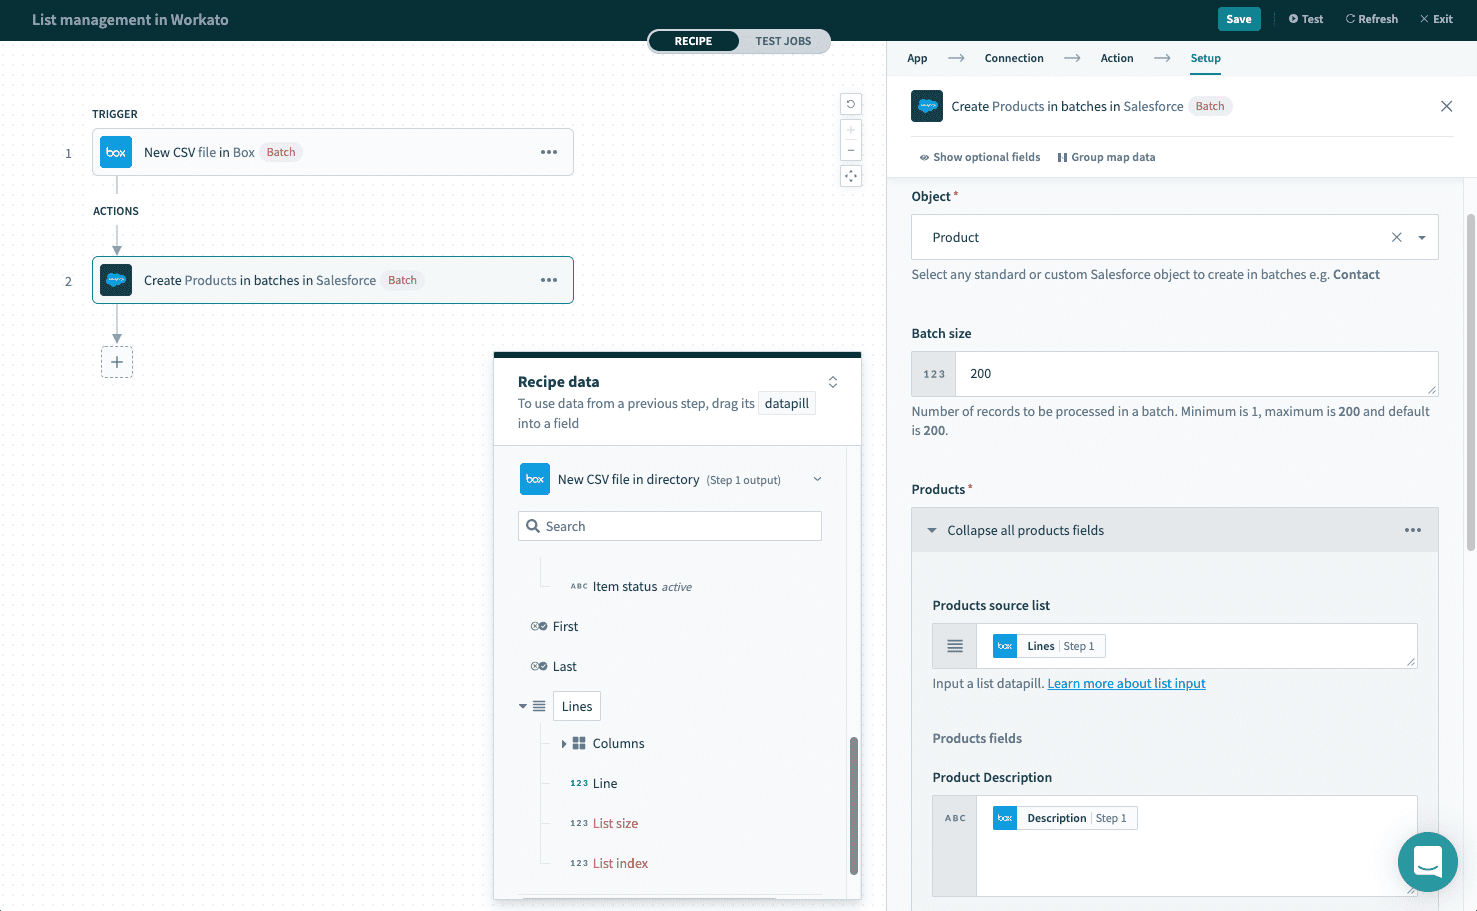1477x911 pixels.
Task: Go to the Connection setup tab
Action: tap(1013, 58)
